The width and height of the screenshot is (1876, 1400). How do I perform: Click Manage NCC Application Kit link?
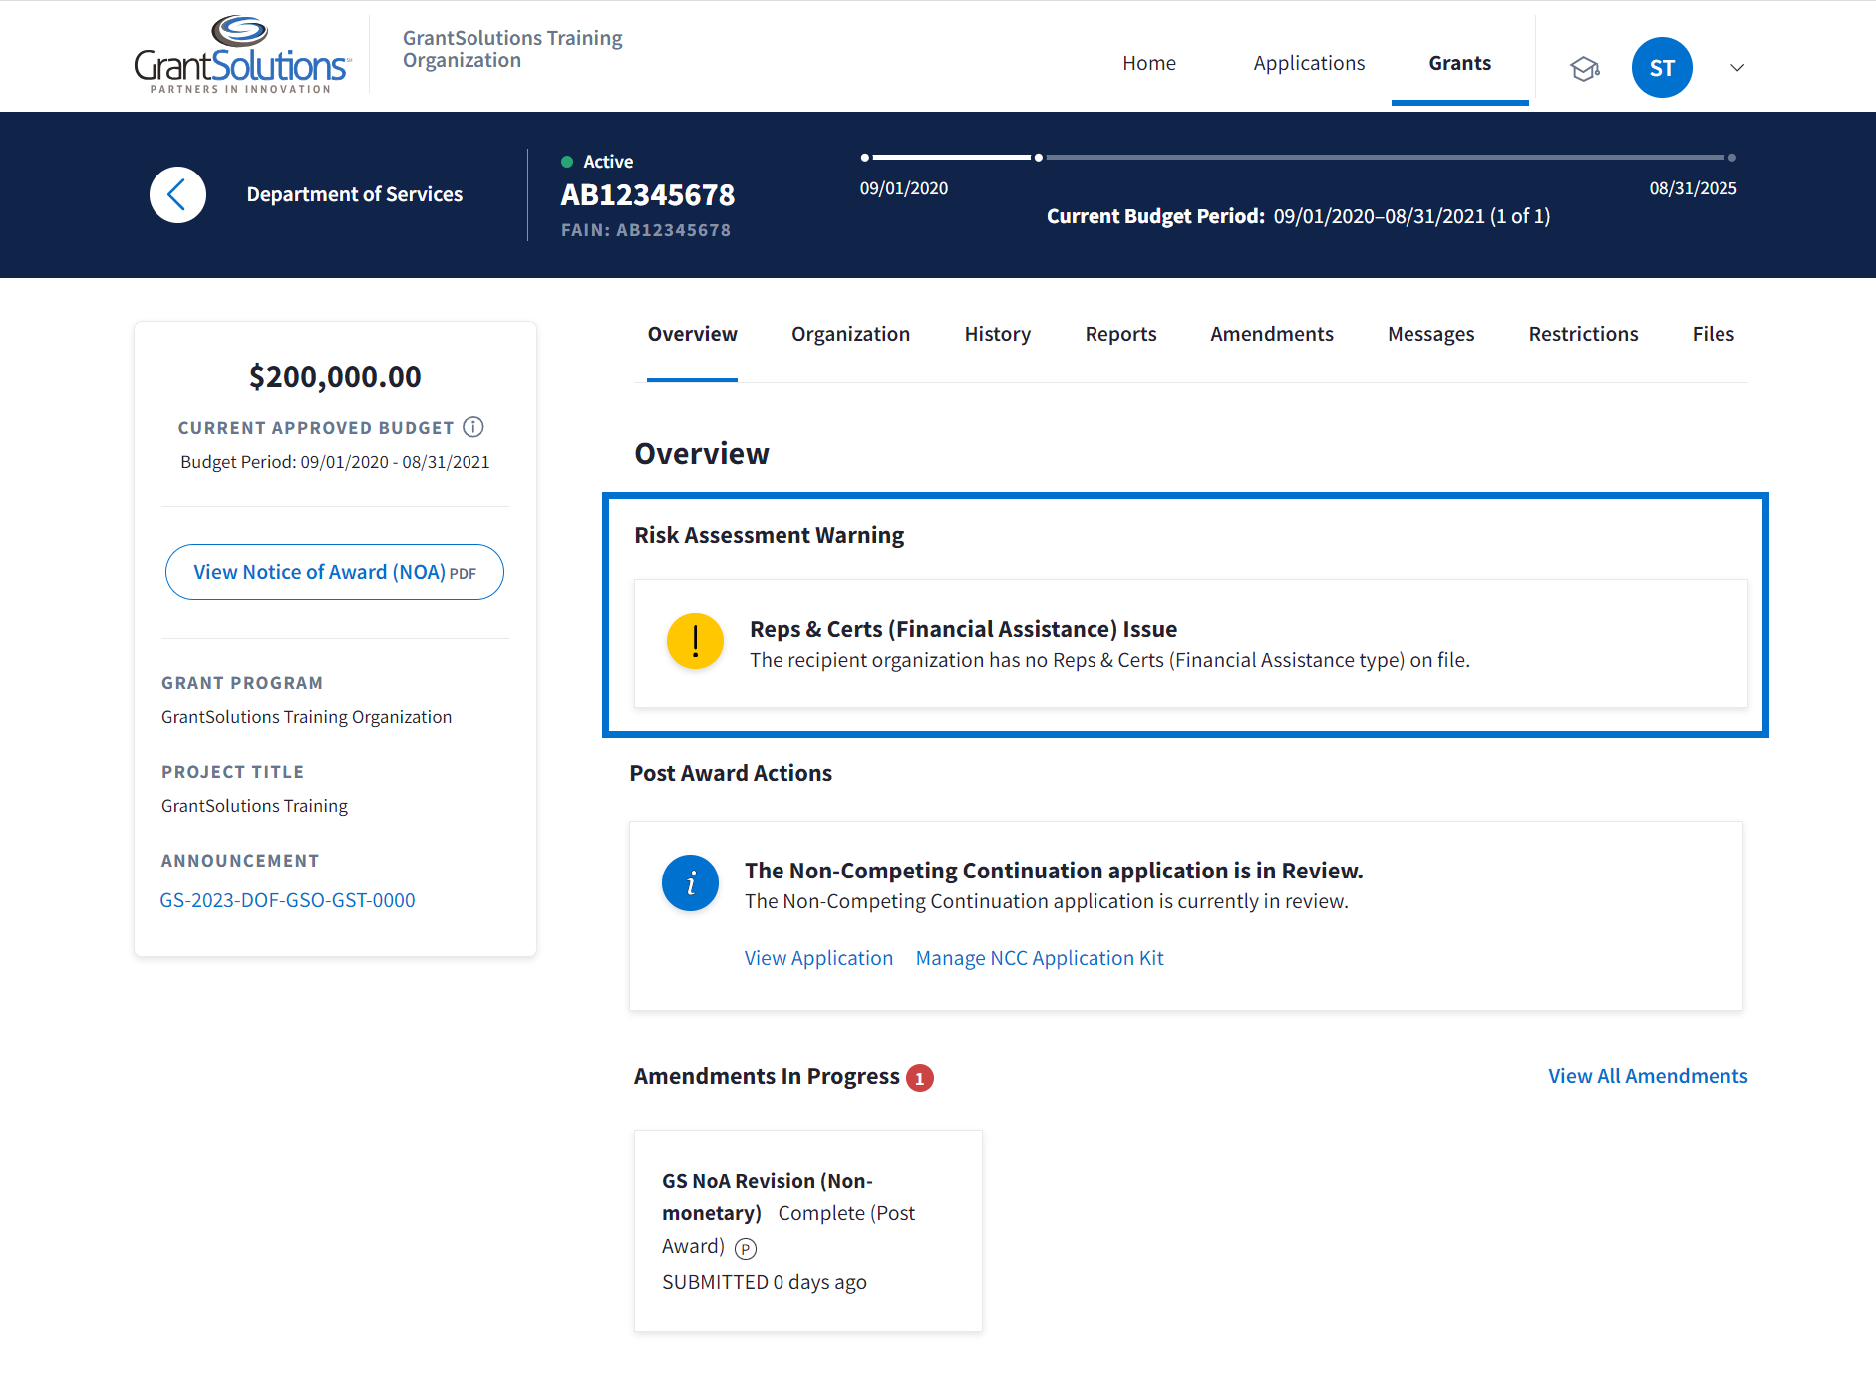click(1039, 958)
